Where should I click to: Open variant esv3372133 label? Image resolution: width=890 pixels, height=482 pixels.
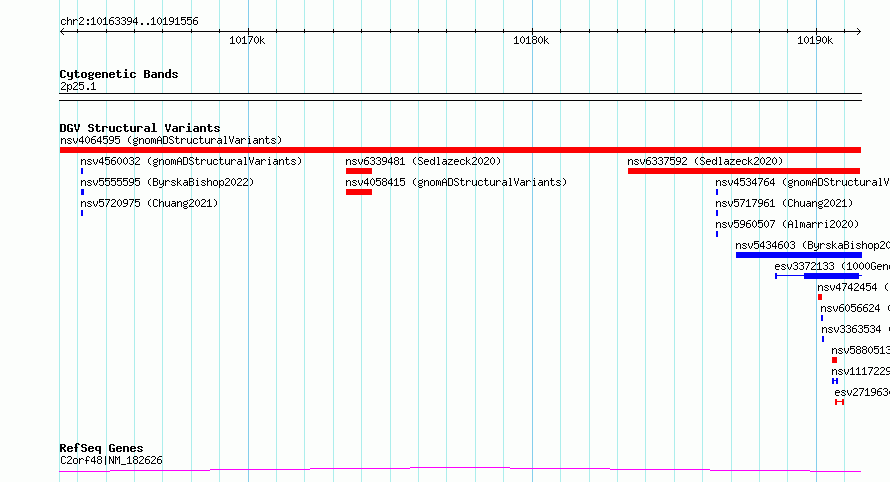pyautogui.click(x=832, y=266)
